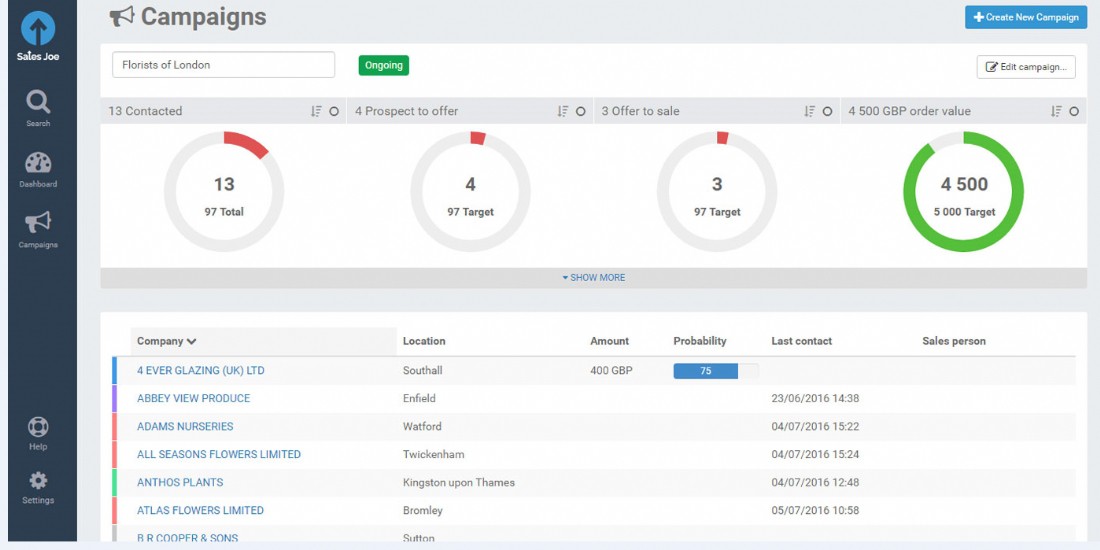Open ALL SEASONS FLOWERS LIMITED
Viewport: 1100px width, 550px height.
[x=219, y=455]
